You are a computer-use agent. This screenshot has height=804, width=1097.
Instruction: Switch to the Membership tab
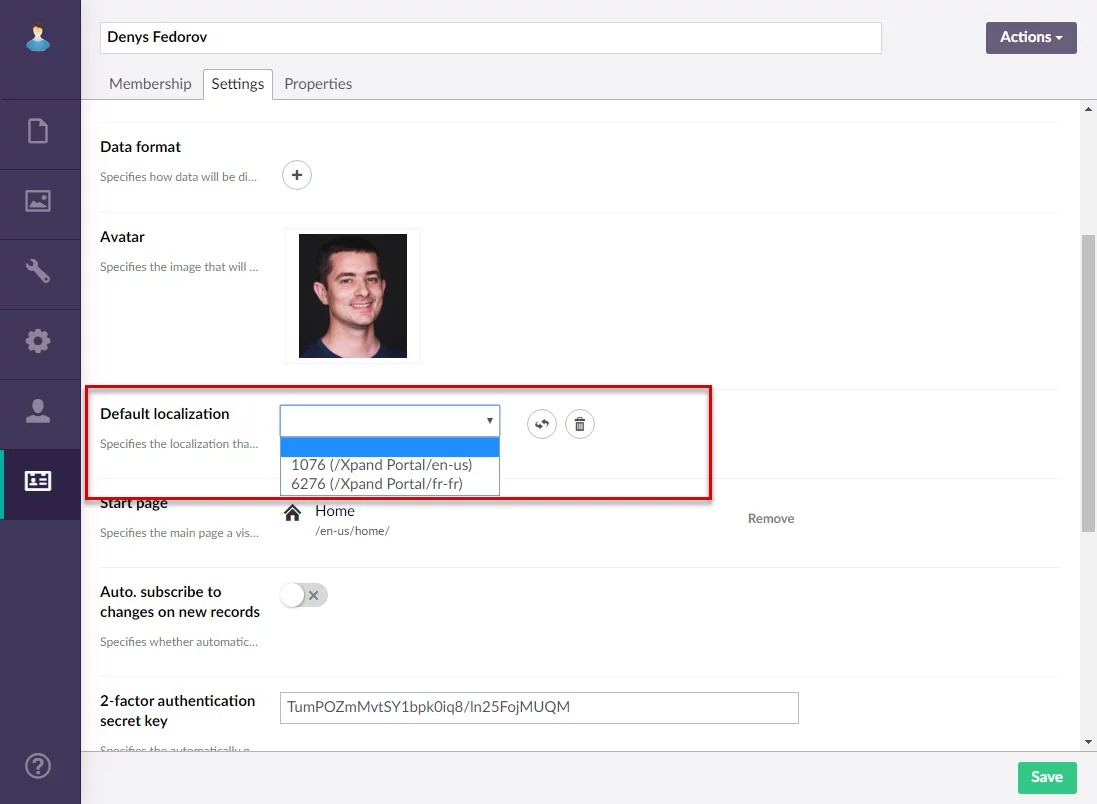pyautogui.click(x=150, y=84)
